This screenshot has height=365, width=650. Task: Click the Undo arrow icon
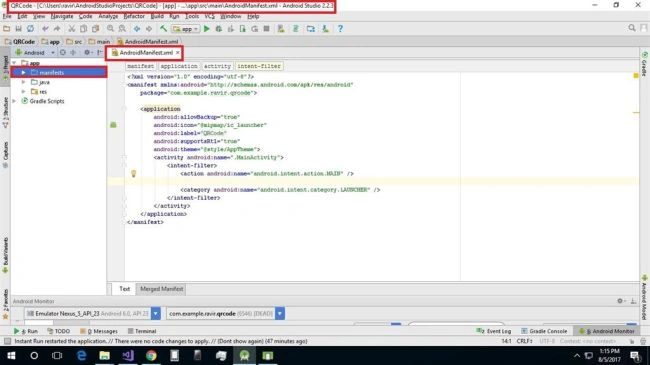[45, 29]
